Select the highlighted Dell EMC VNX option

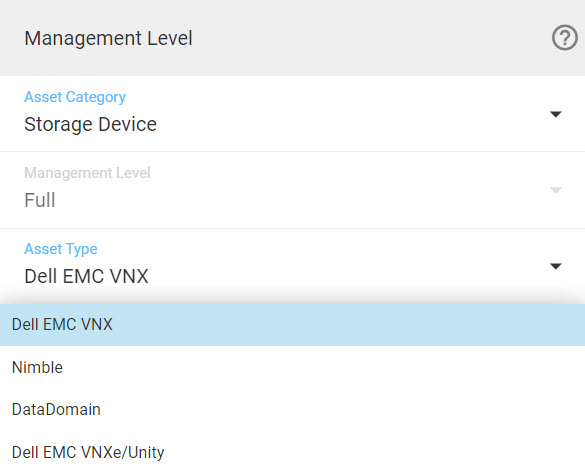[292, 325]
